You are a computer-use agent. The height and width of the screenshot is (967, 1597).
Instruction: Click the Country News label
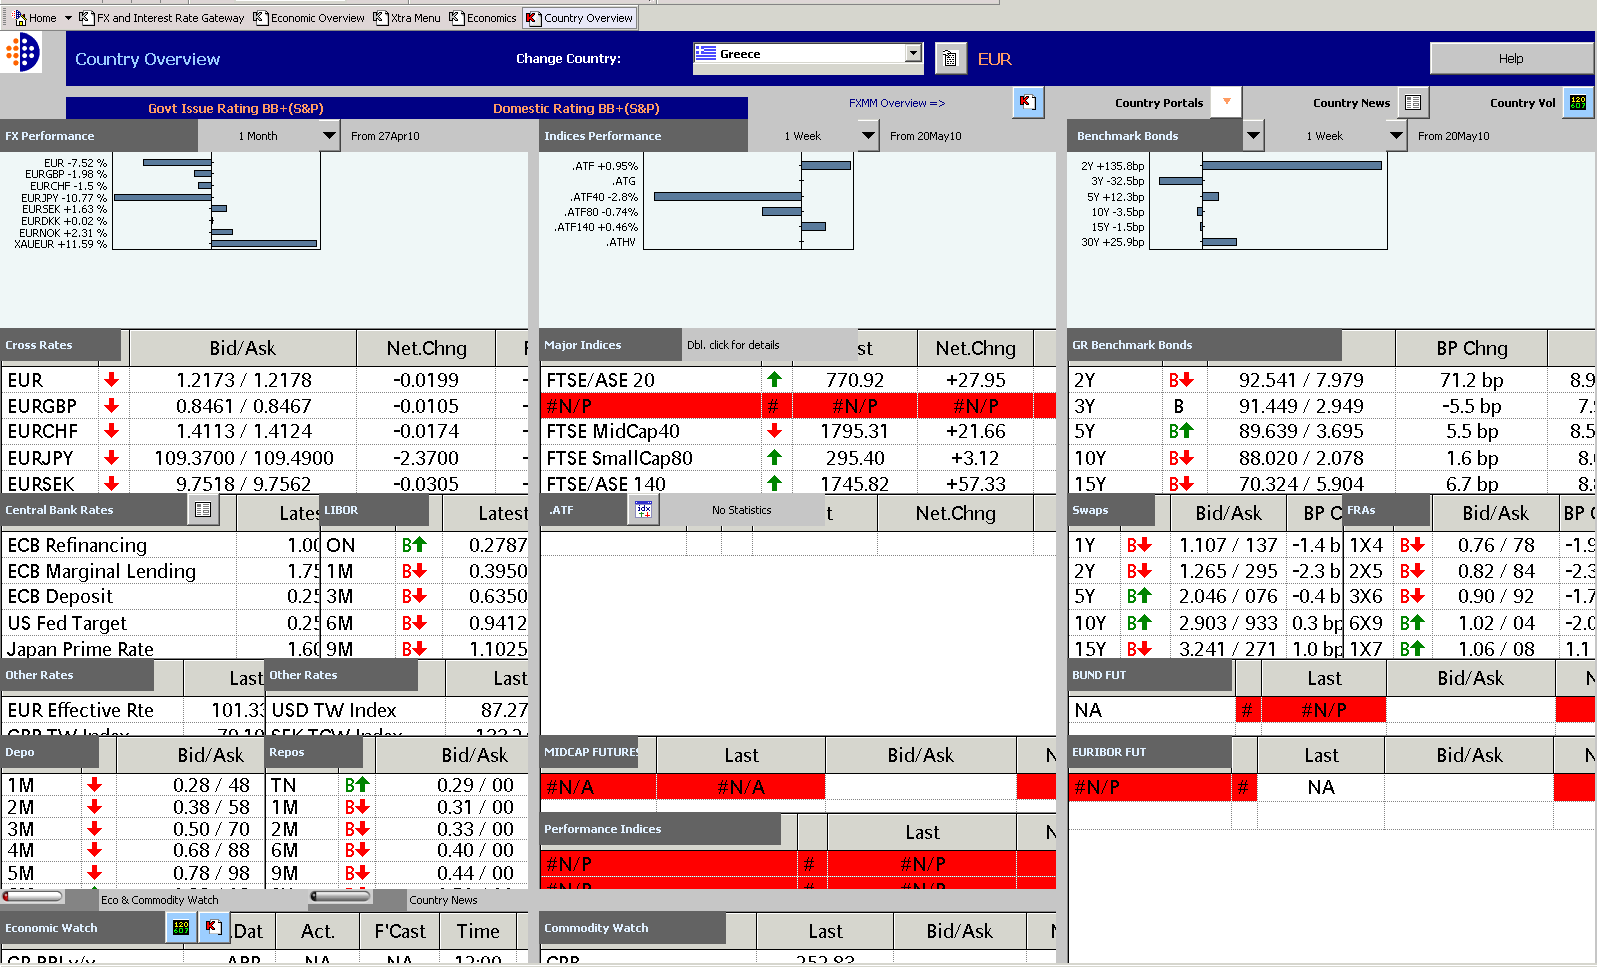coord(1351,103)
